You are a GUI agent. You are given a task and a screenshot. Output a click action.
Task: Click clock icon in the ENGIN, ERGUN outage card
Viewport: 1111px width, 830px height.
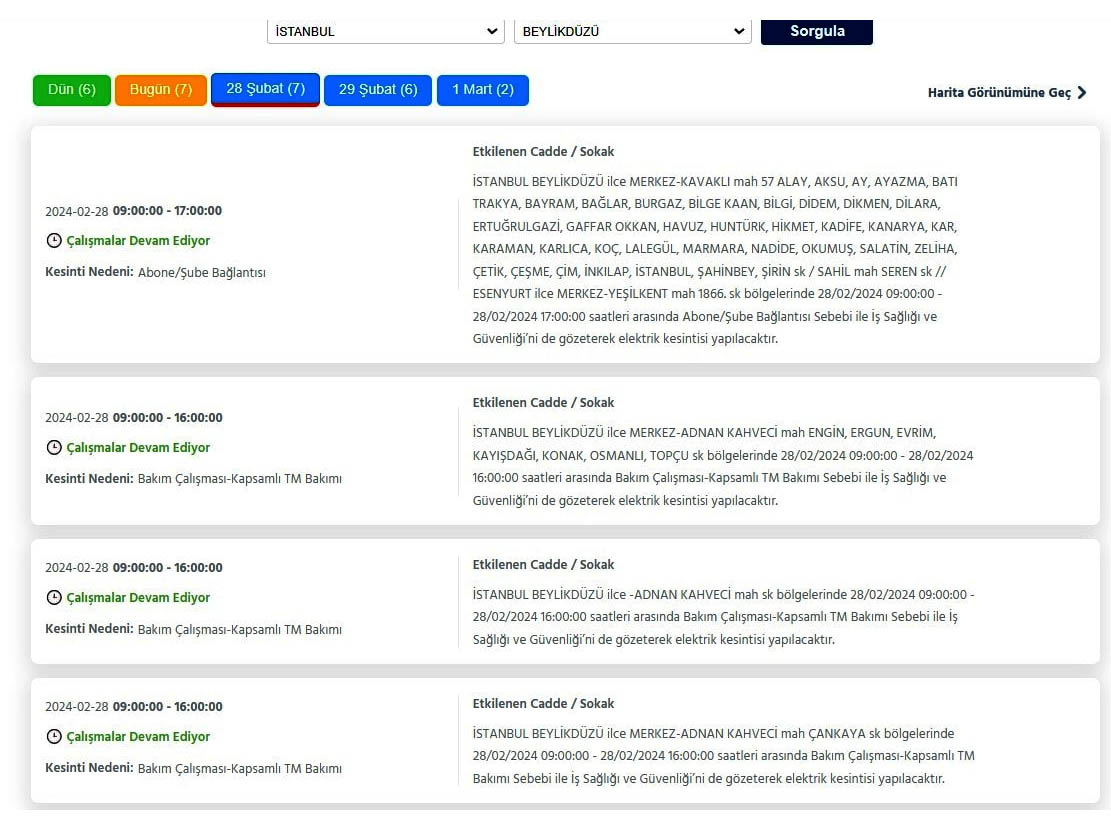(x=54, y=448)
